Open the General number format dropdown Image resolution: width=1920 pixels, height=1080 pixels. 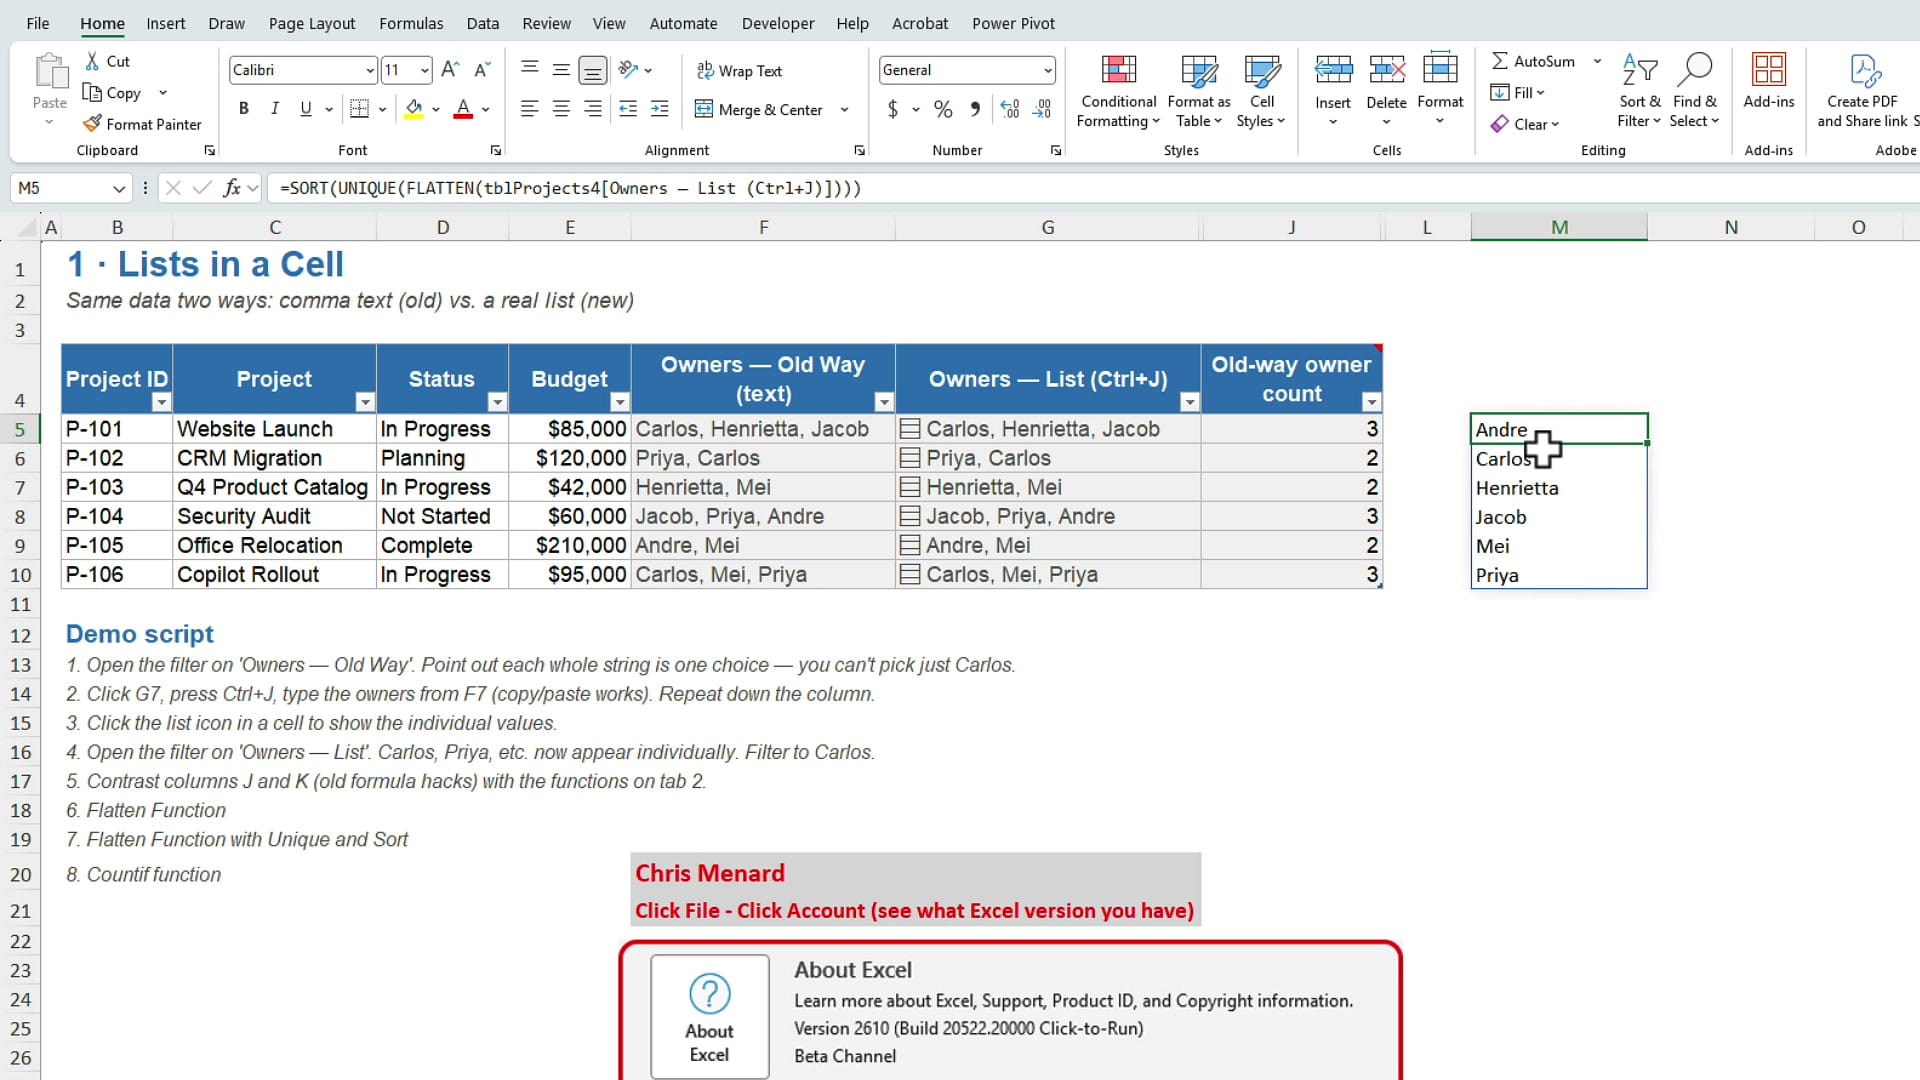pos(1047,70)
